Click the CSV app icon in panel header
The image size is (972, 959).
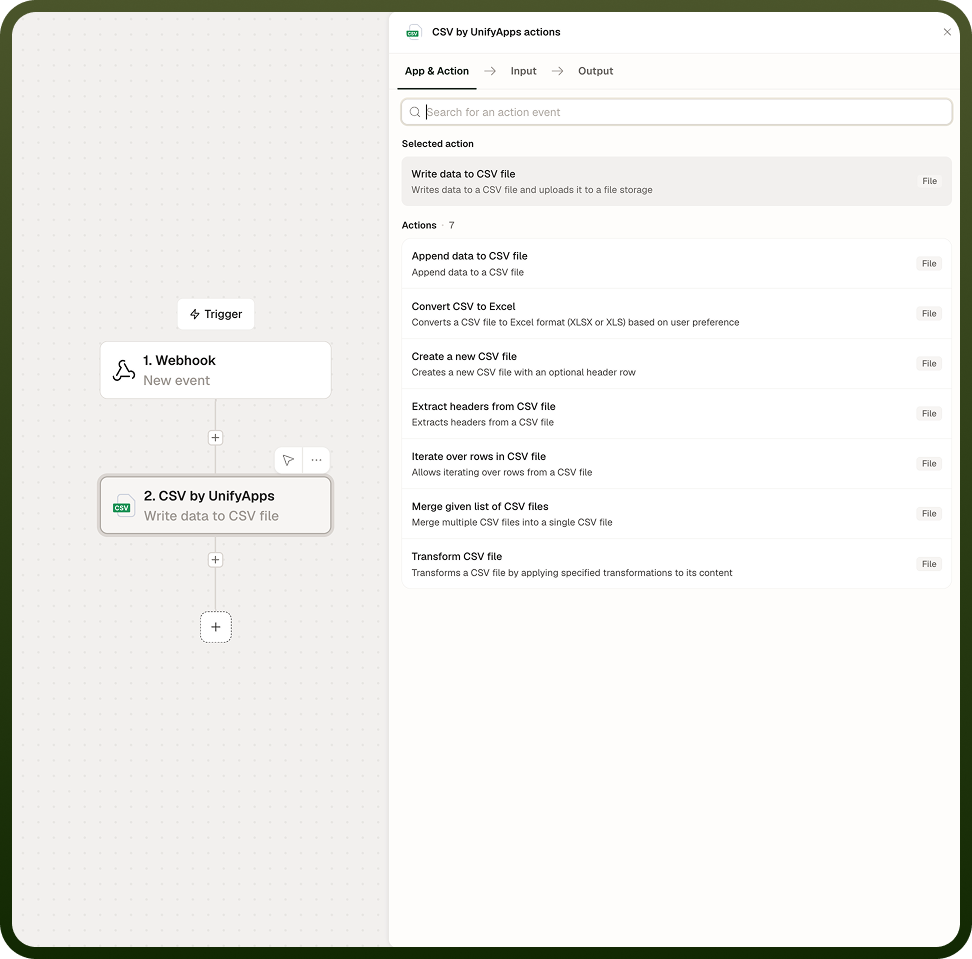(413, 32)
